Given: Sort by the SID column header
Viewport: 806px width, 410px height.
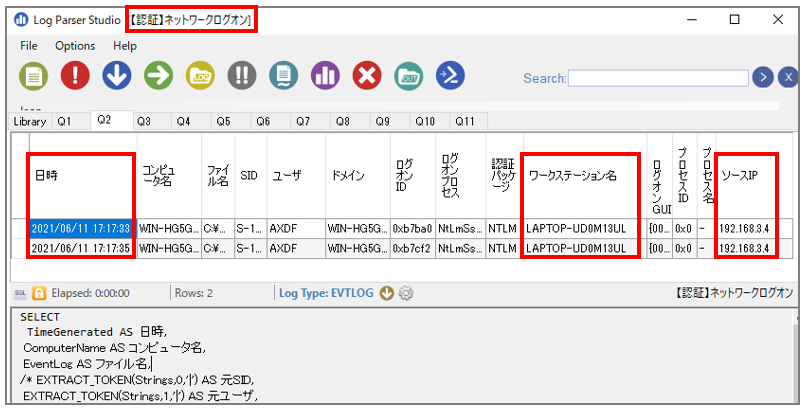Looking at the screenshot, I should point(250,176).
